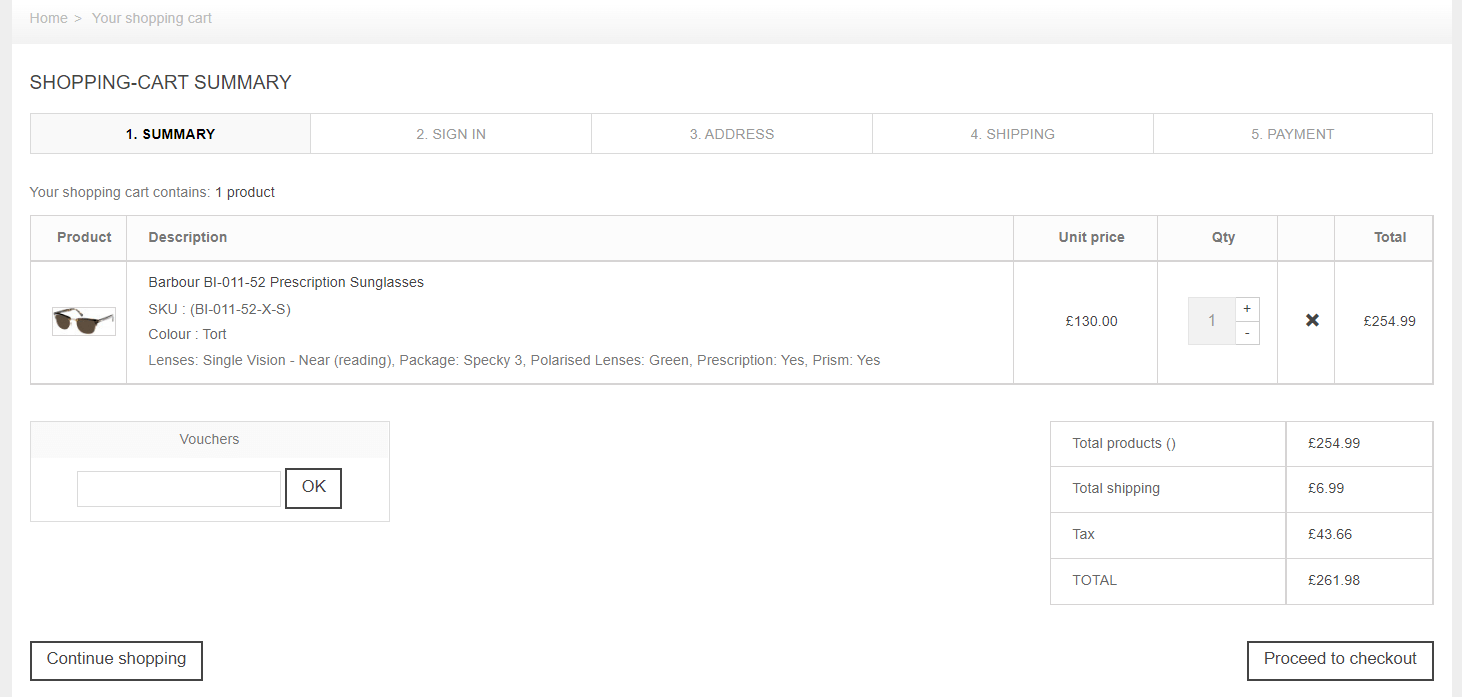This screenshot has height=697, width=1462.
Task: Open Barbour BI-011-52 Prescription Sunglasses product link
Action: click(x=286, y=282)
